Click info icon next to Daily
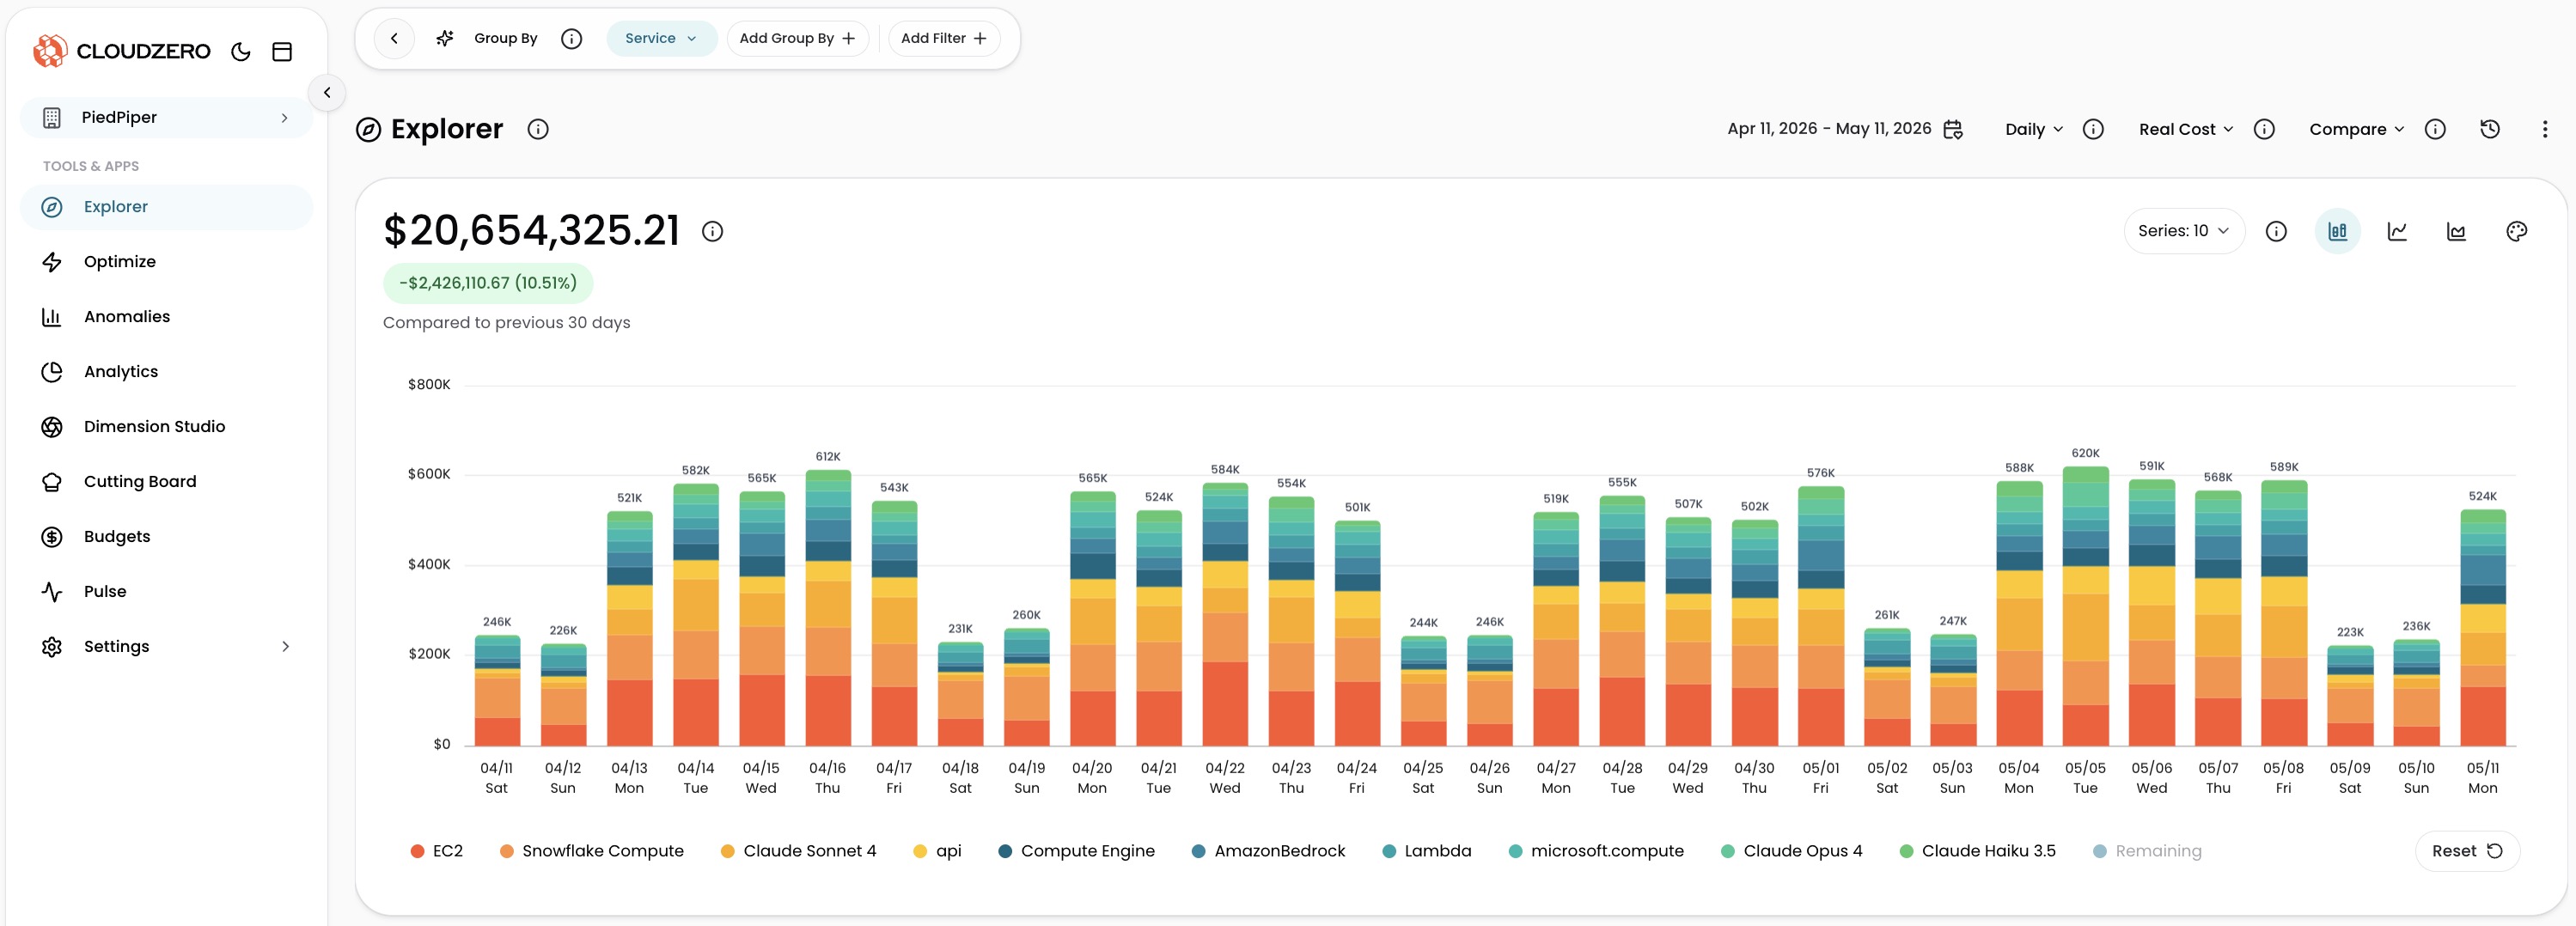This screenshot has height=926, width=2576. tap(2093, 129)
